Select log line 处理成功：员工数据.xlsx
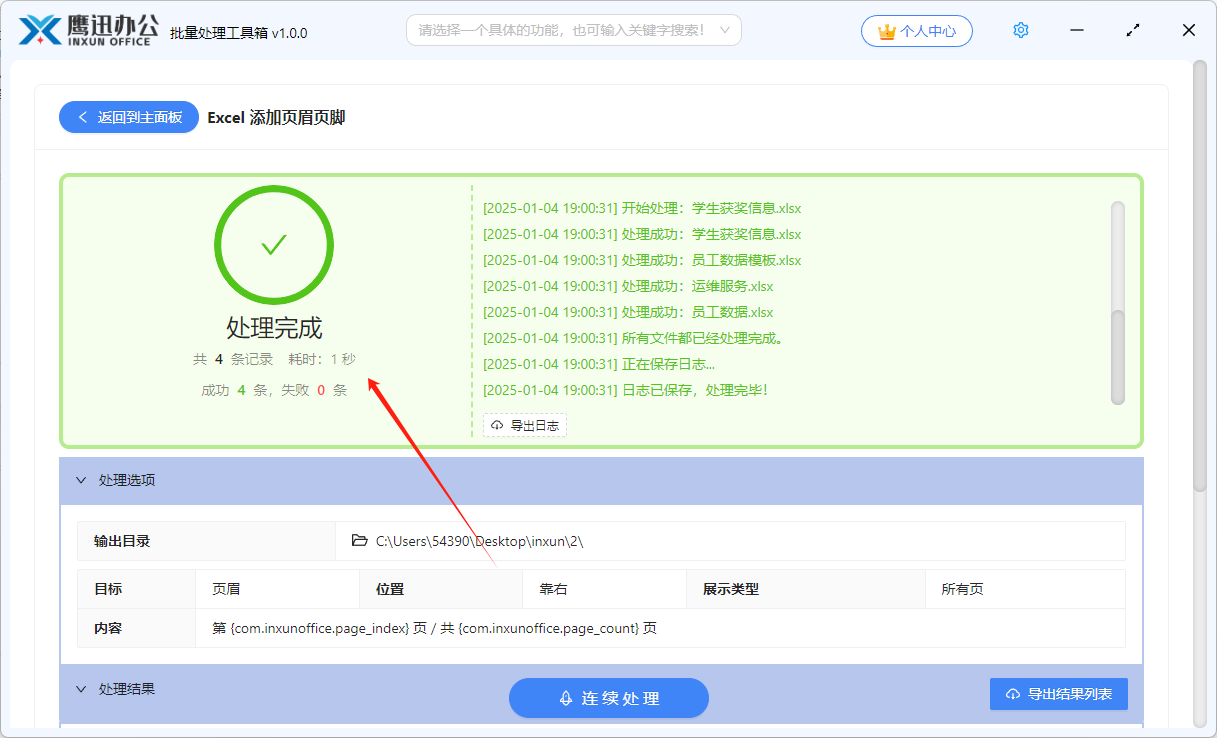The image size is (1217, 738). (x=628, y=312)
